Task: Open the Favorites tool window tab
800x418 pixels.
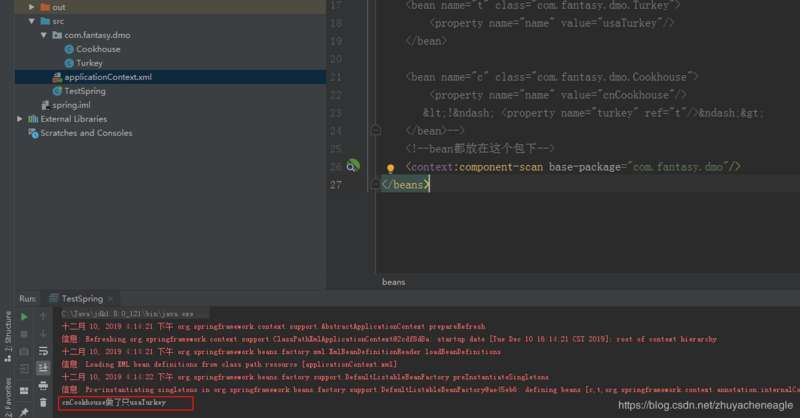Action: point(8,397)
